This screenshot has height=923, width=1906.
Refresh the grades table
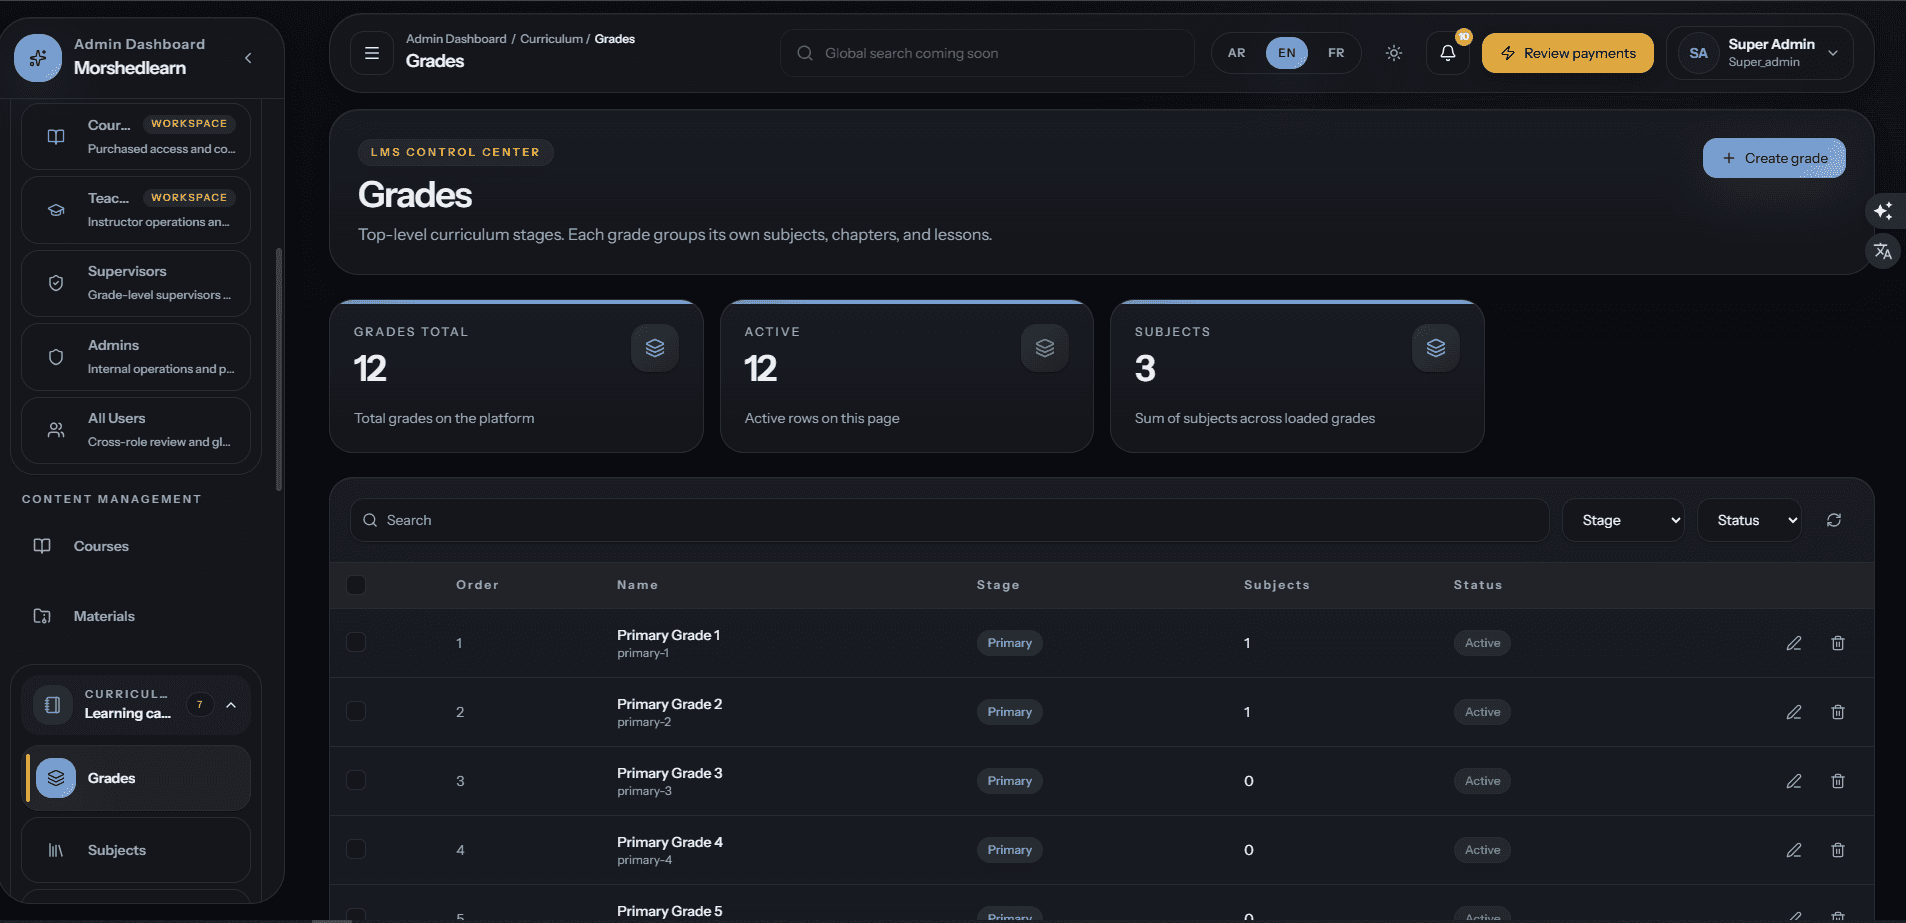click(x=1834, y=520)
